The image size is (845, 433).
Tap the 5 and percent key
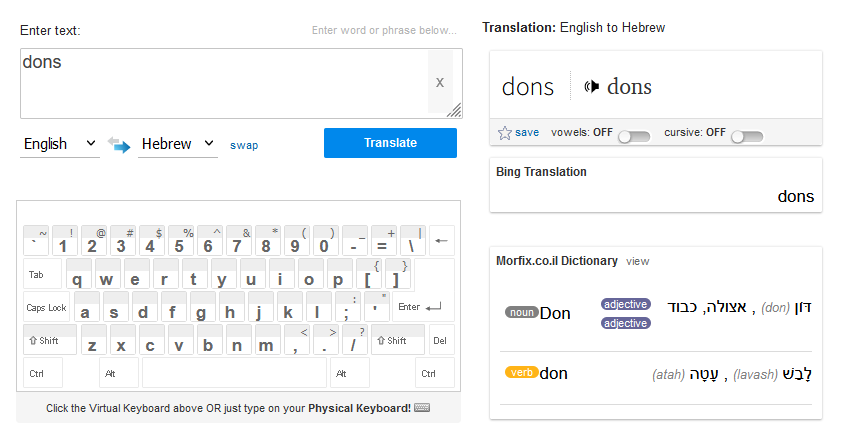point(181,240)
